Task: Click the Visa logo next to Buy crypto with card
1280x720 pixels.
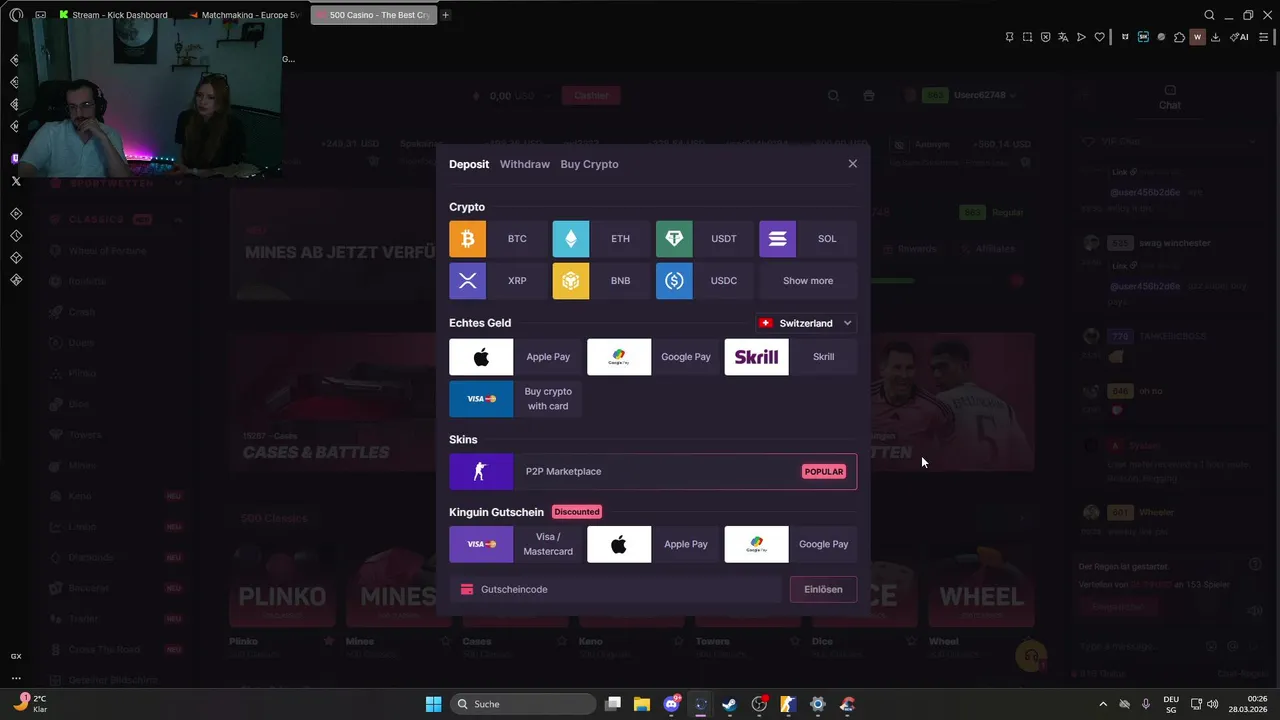Action: coord(481,399)
